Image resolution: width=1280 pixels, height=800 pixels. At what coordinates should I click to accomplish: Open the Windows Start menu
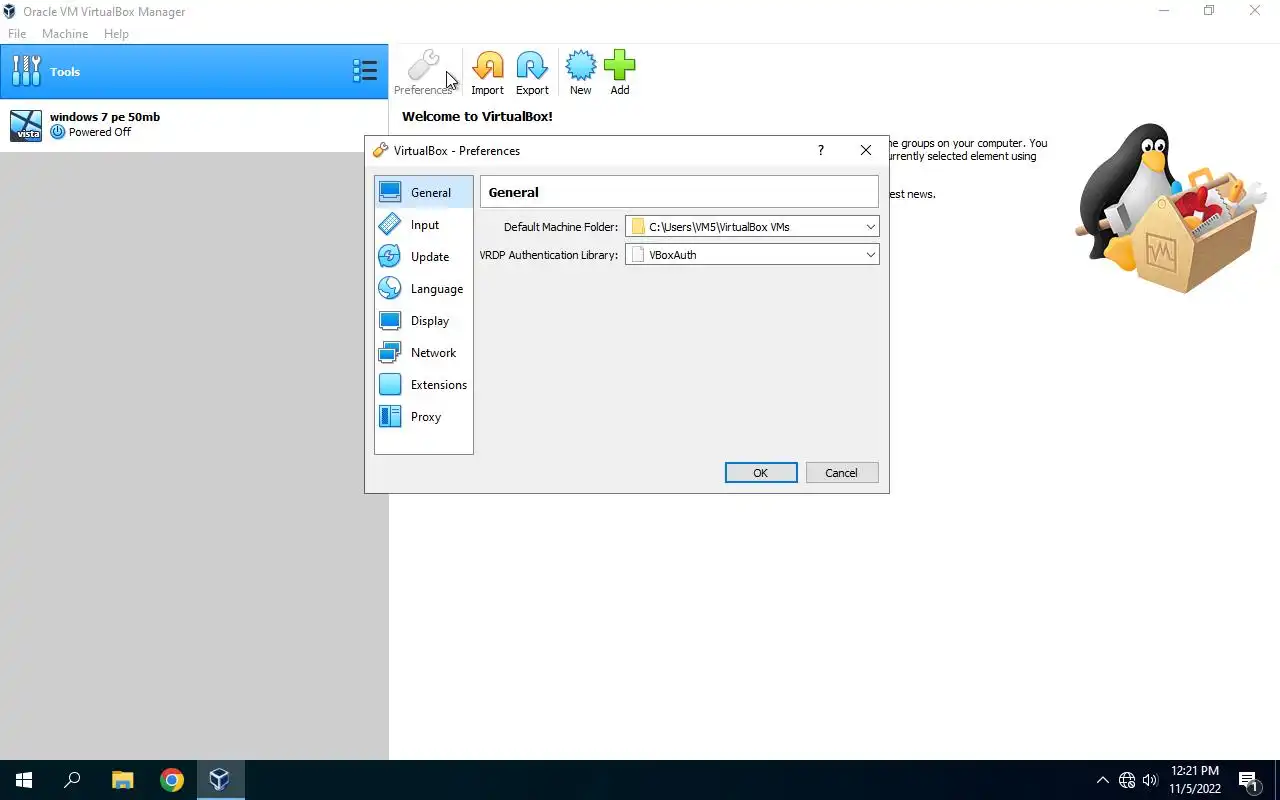coord(24,780)
